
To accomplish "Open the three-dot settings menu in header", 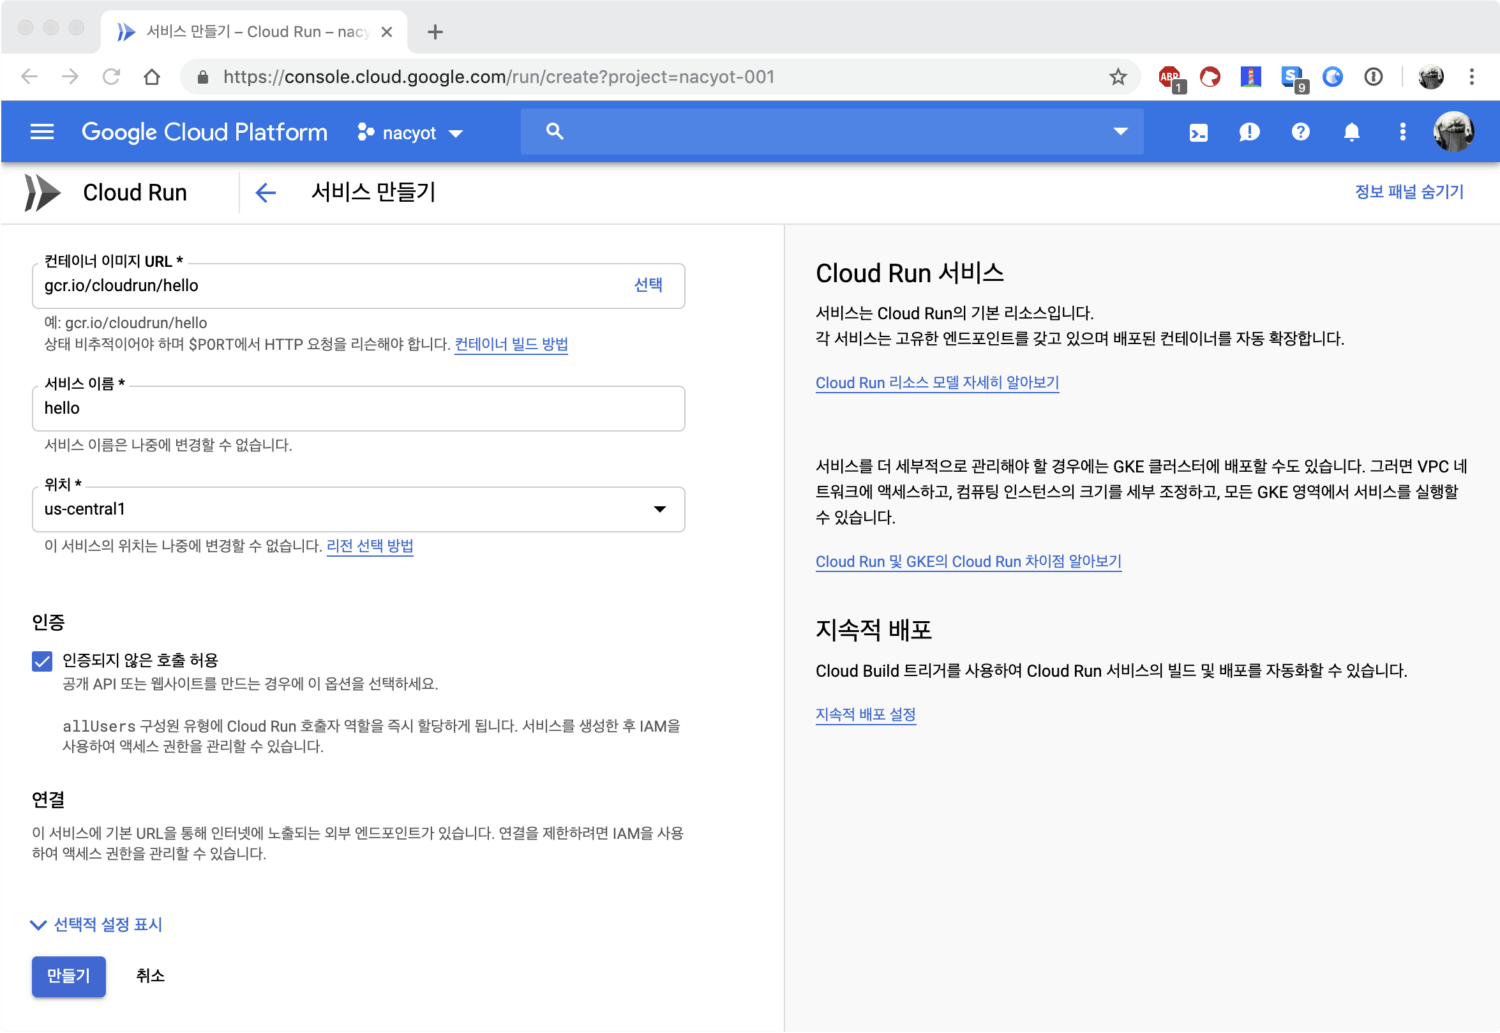I will coord(1402,133).
